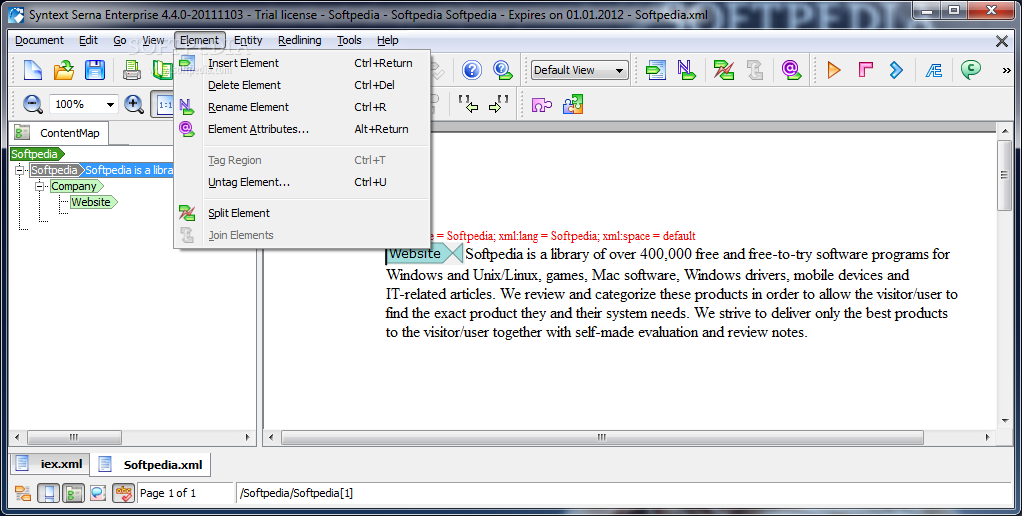Click the Context Help icon with arrow

tap(503, 70)
